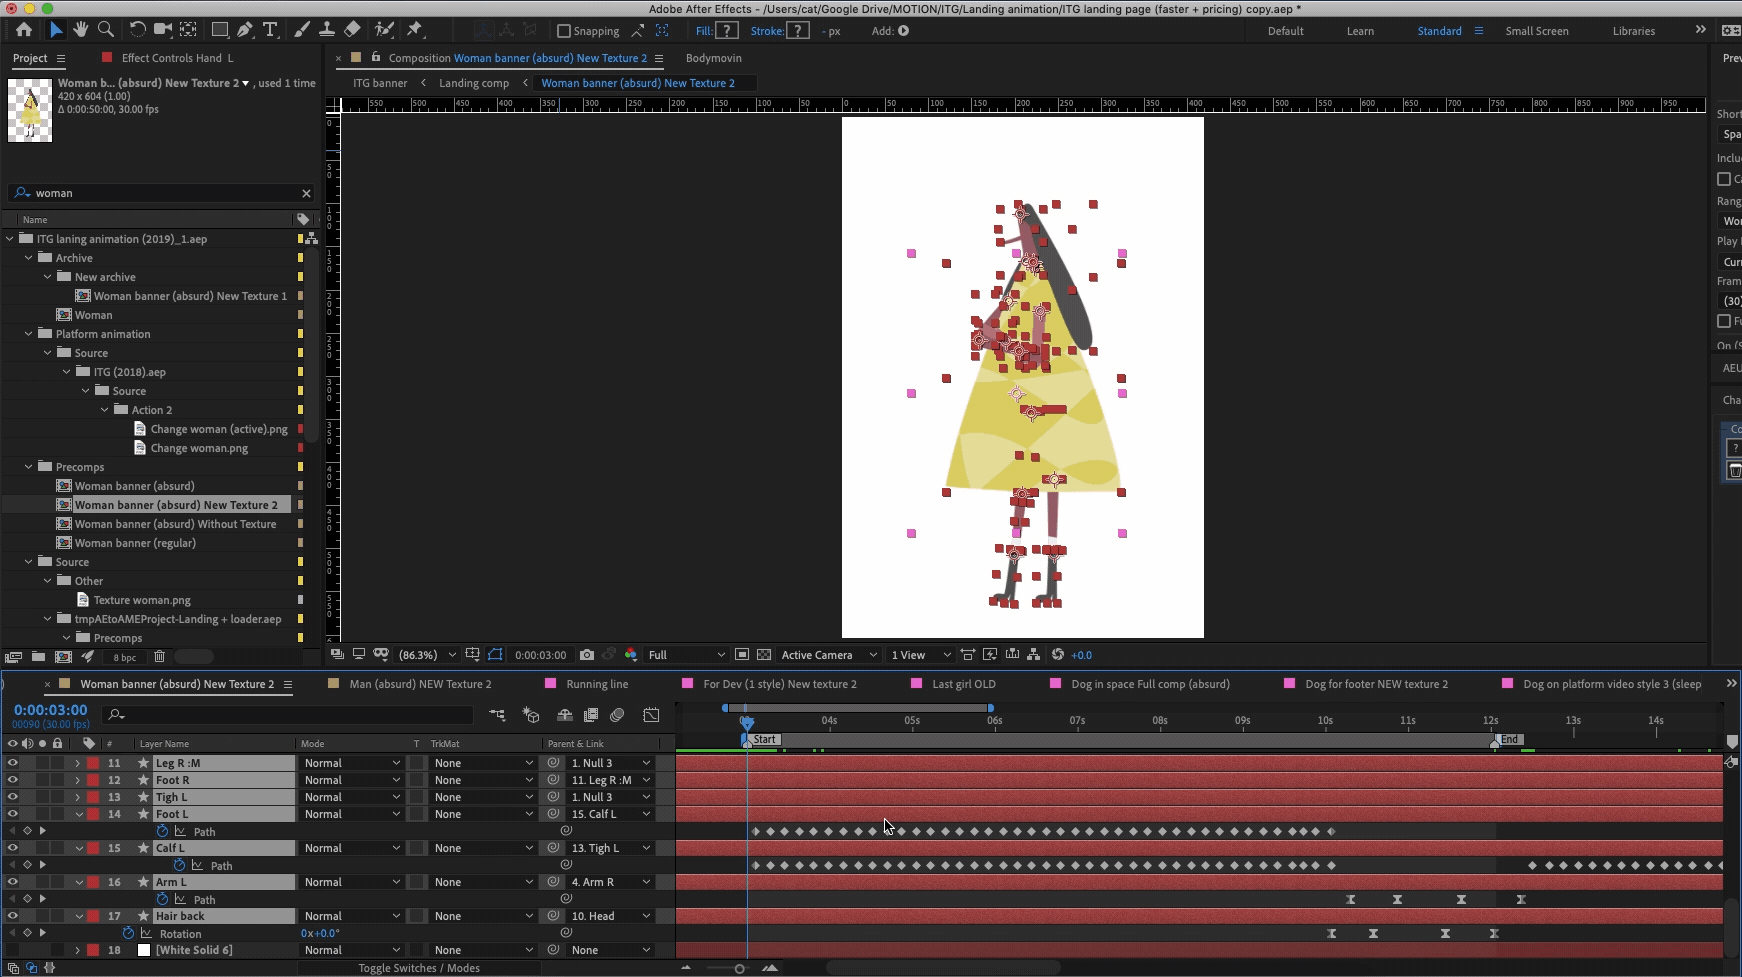Open the Fill color swatch

coord(727,31)
